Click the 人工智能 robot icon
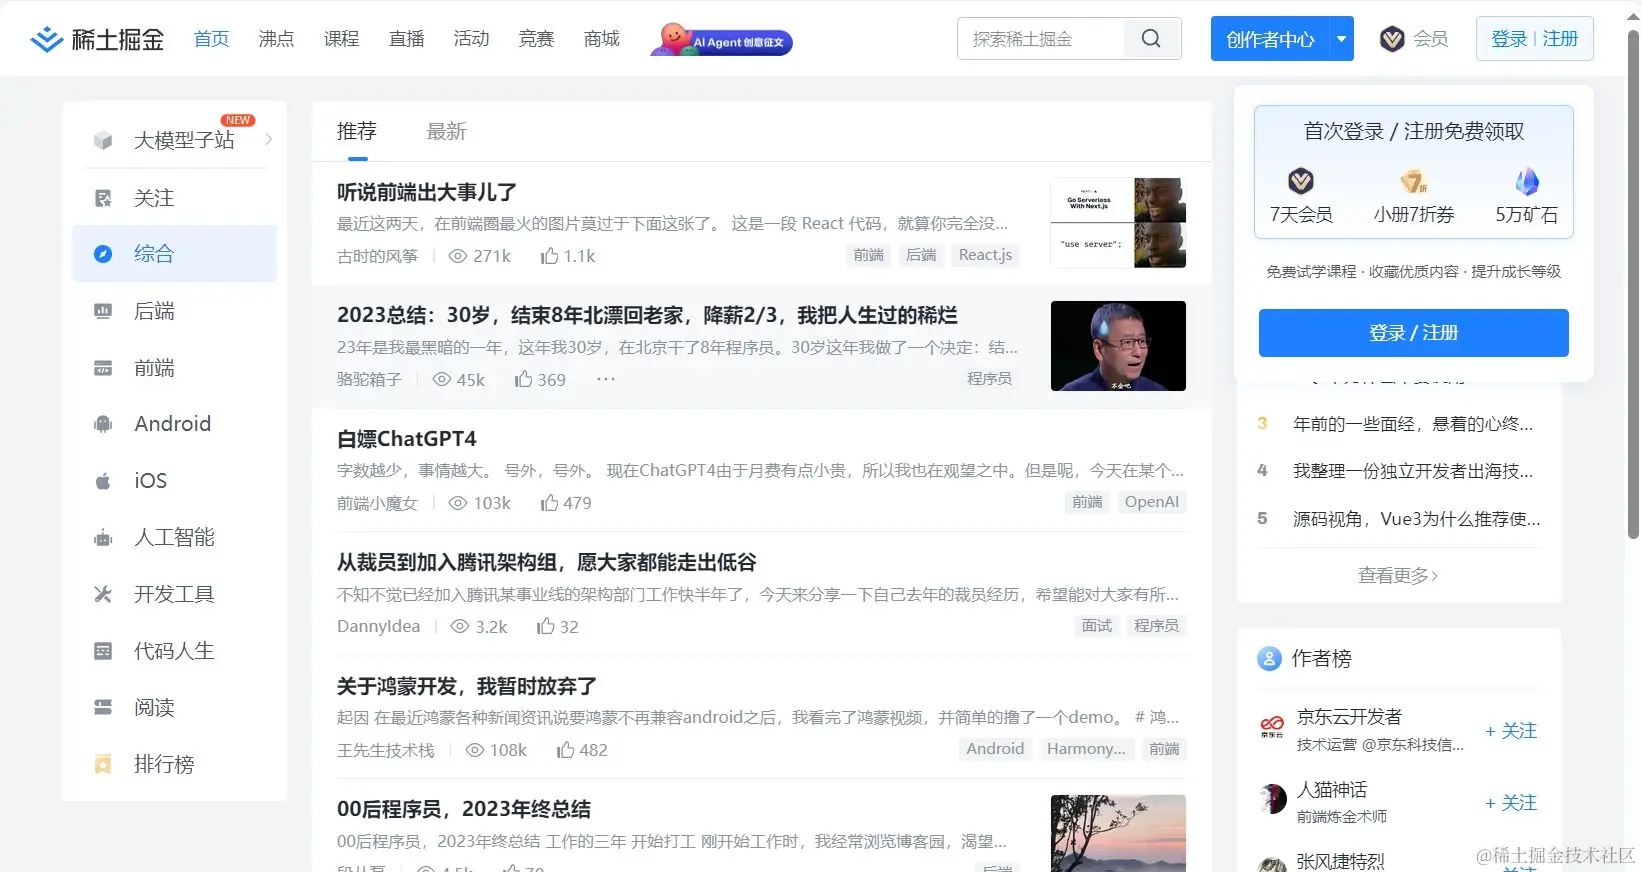This screenshot has height=872, width=1642. (x=103, y=538)
